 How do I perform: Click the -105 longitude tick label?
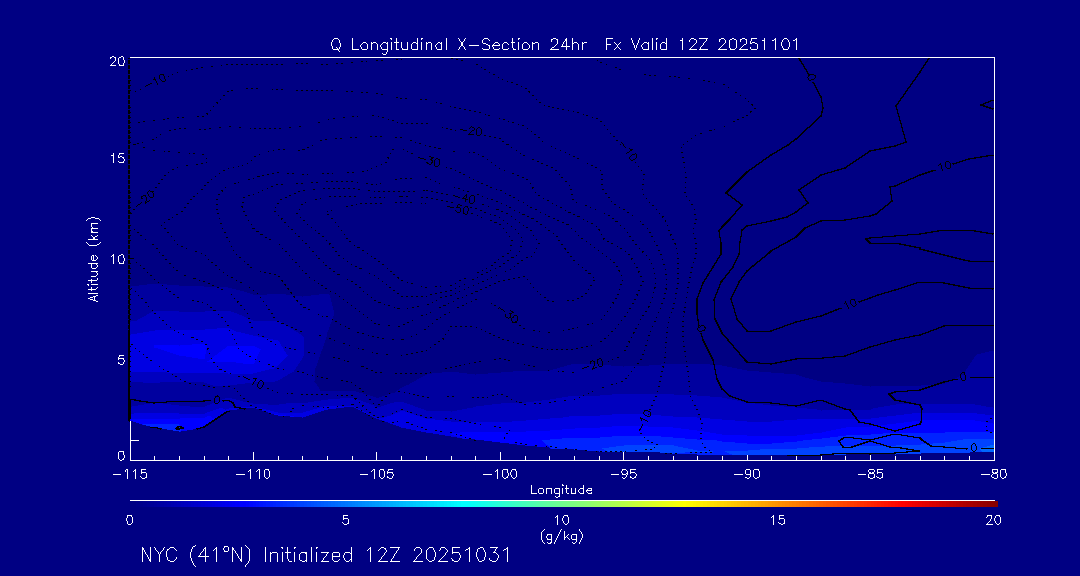[x=376, y=475]
